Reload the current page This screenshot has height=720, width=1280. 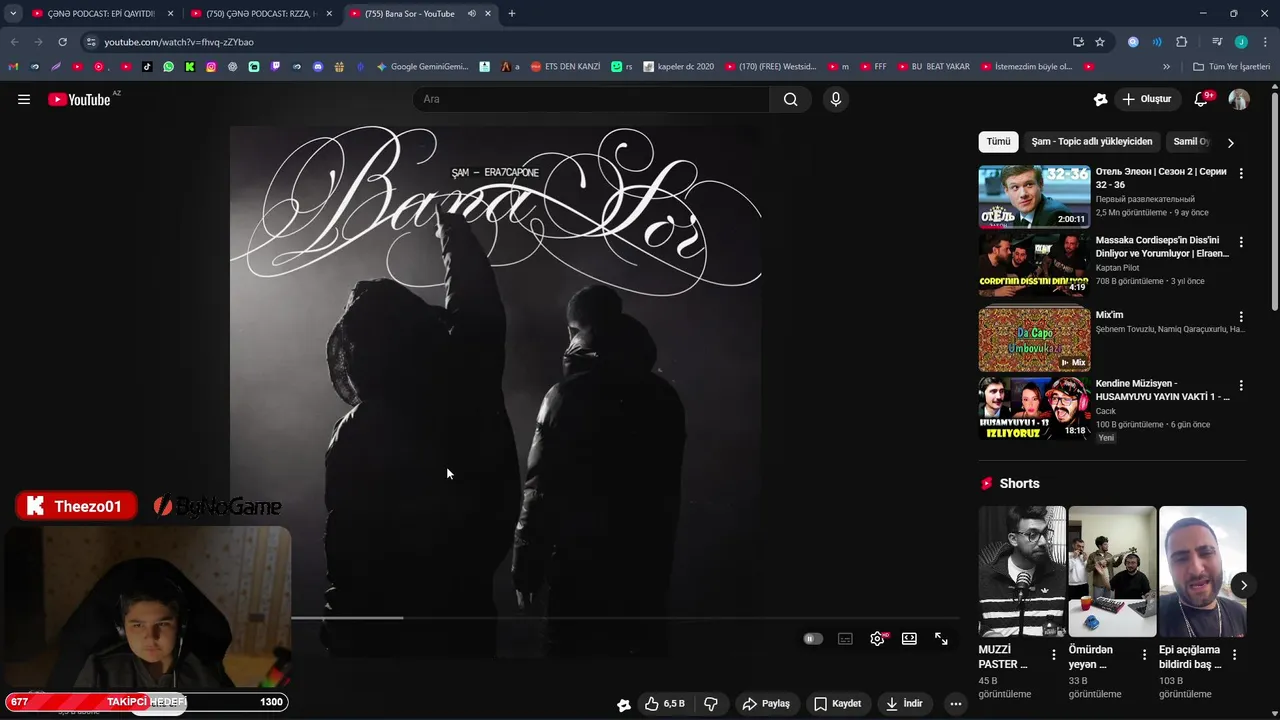62,42
